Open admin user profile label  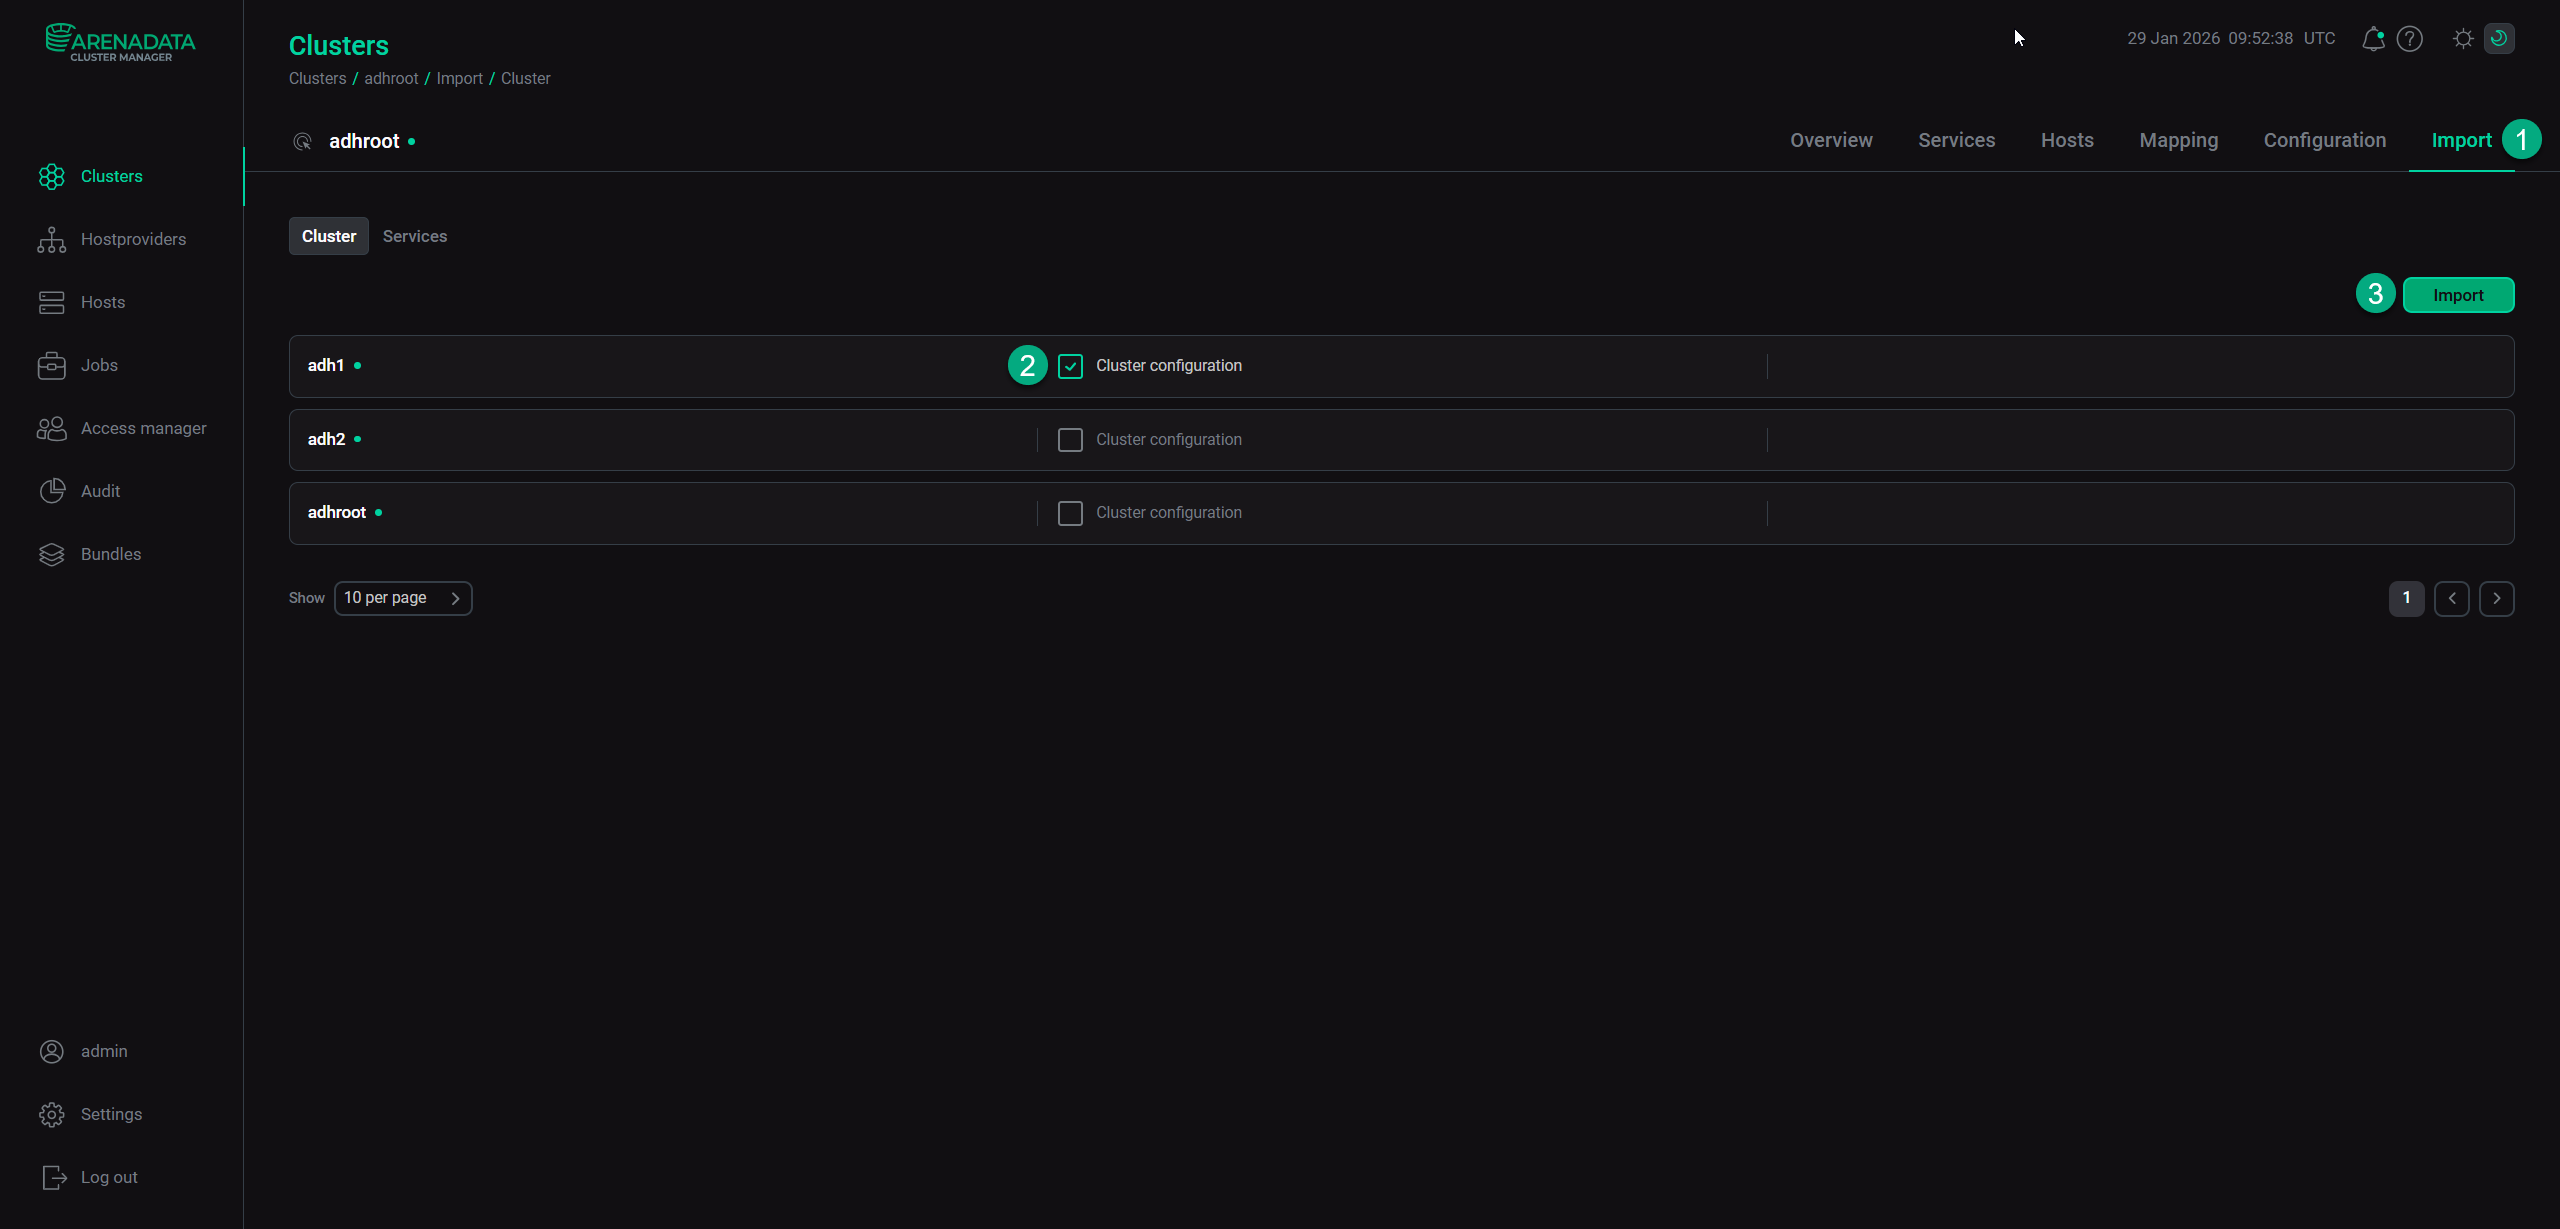click(104, 1052)
